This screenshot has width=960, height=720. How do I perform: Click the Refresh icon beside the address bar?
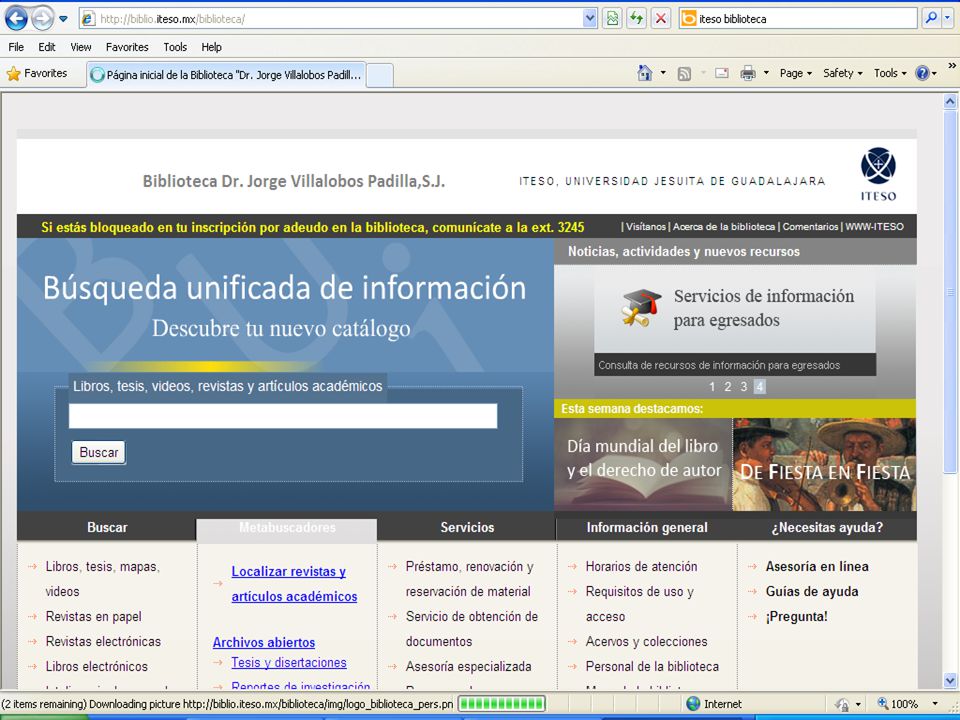click(636, 19)
